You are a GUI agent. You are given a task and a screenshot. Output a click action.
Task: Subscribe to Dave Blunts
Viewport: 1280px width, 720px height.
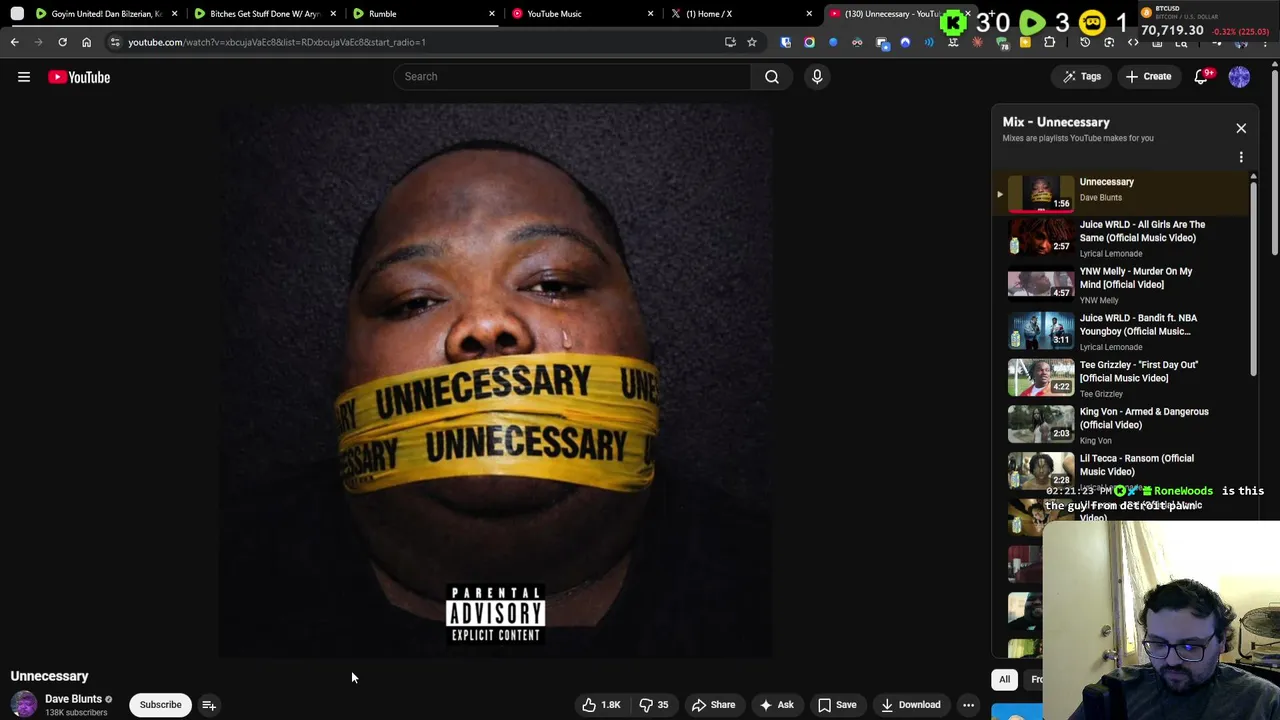pyautogui.click(x=160, y=705)
